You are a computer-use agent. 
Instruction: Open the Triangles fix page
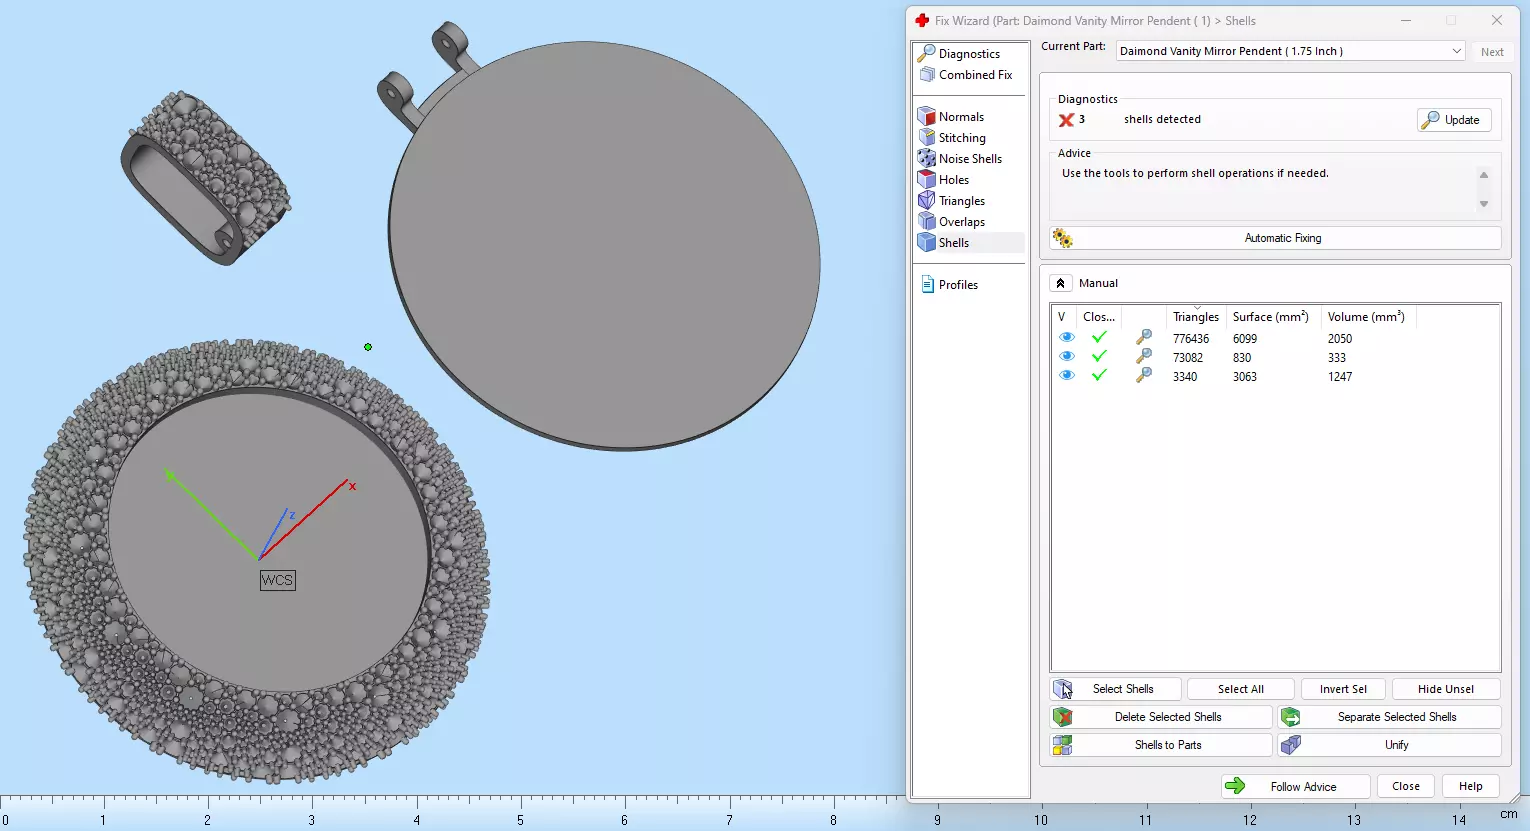click(x=962, y=201)
